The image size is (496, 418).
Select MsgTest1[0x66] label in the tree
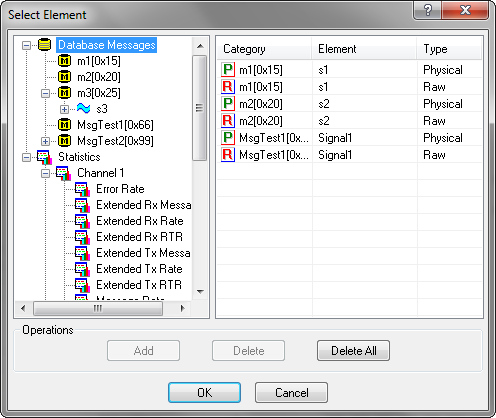pyautogui.click(x=115, y=125)
